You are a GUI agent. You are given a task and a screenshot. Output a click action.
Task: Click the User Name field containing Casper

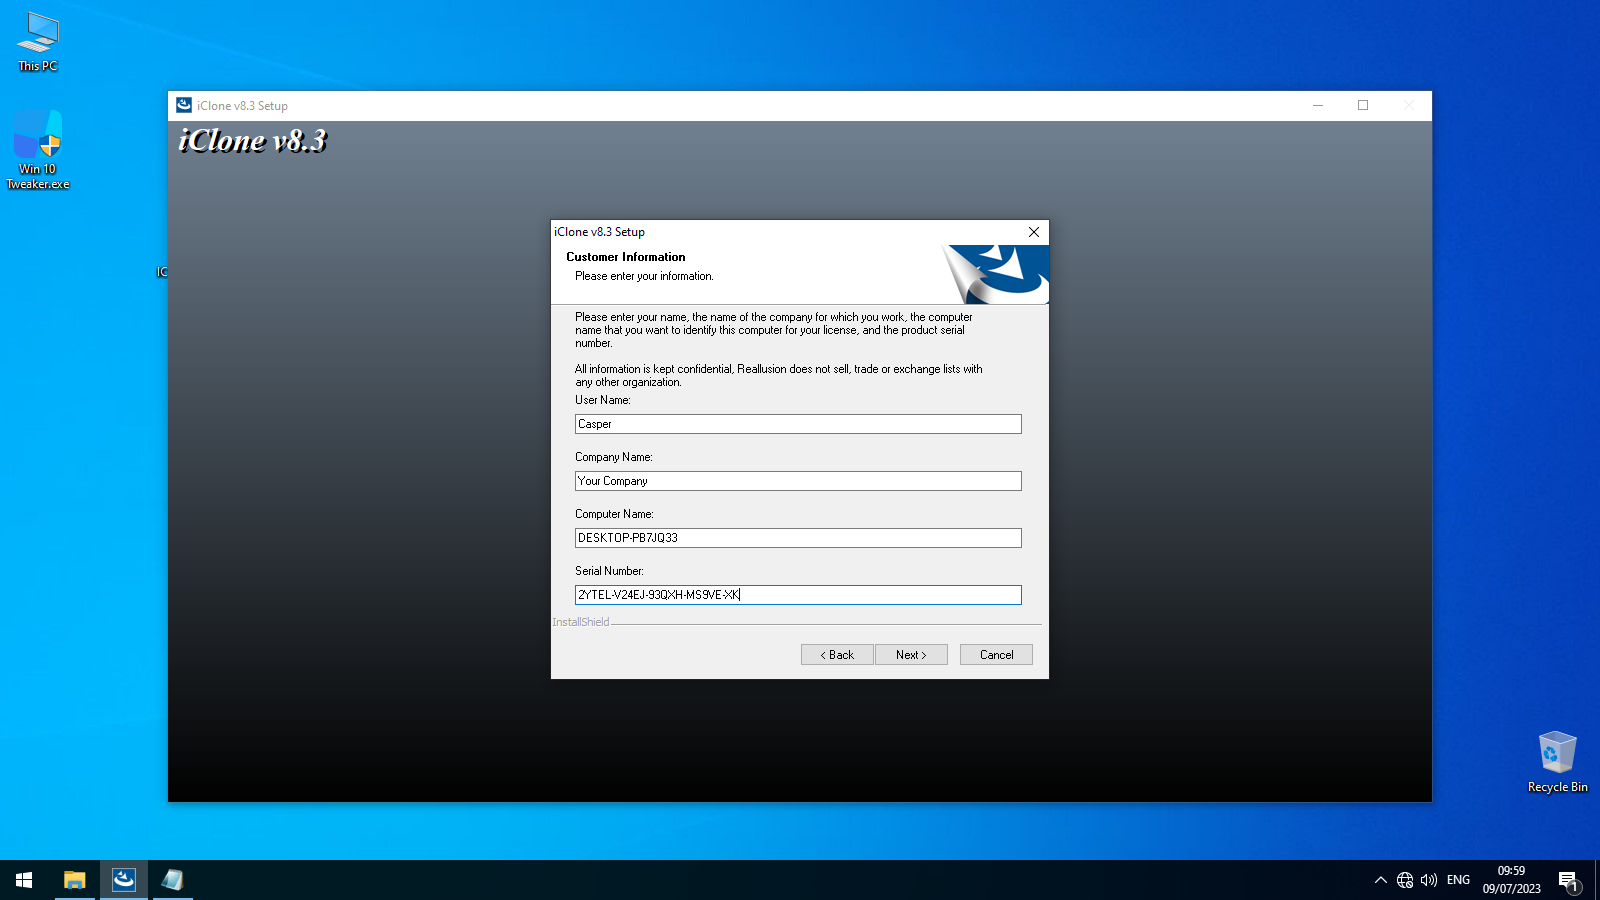[798, 424]
